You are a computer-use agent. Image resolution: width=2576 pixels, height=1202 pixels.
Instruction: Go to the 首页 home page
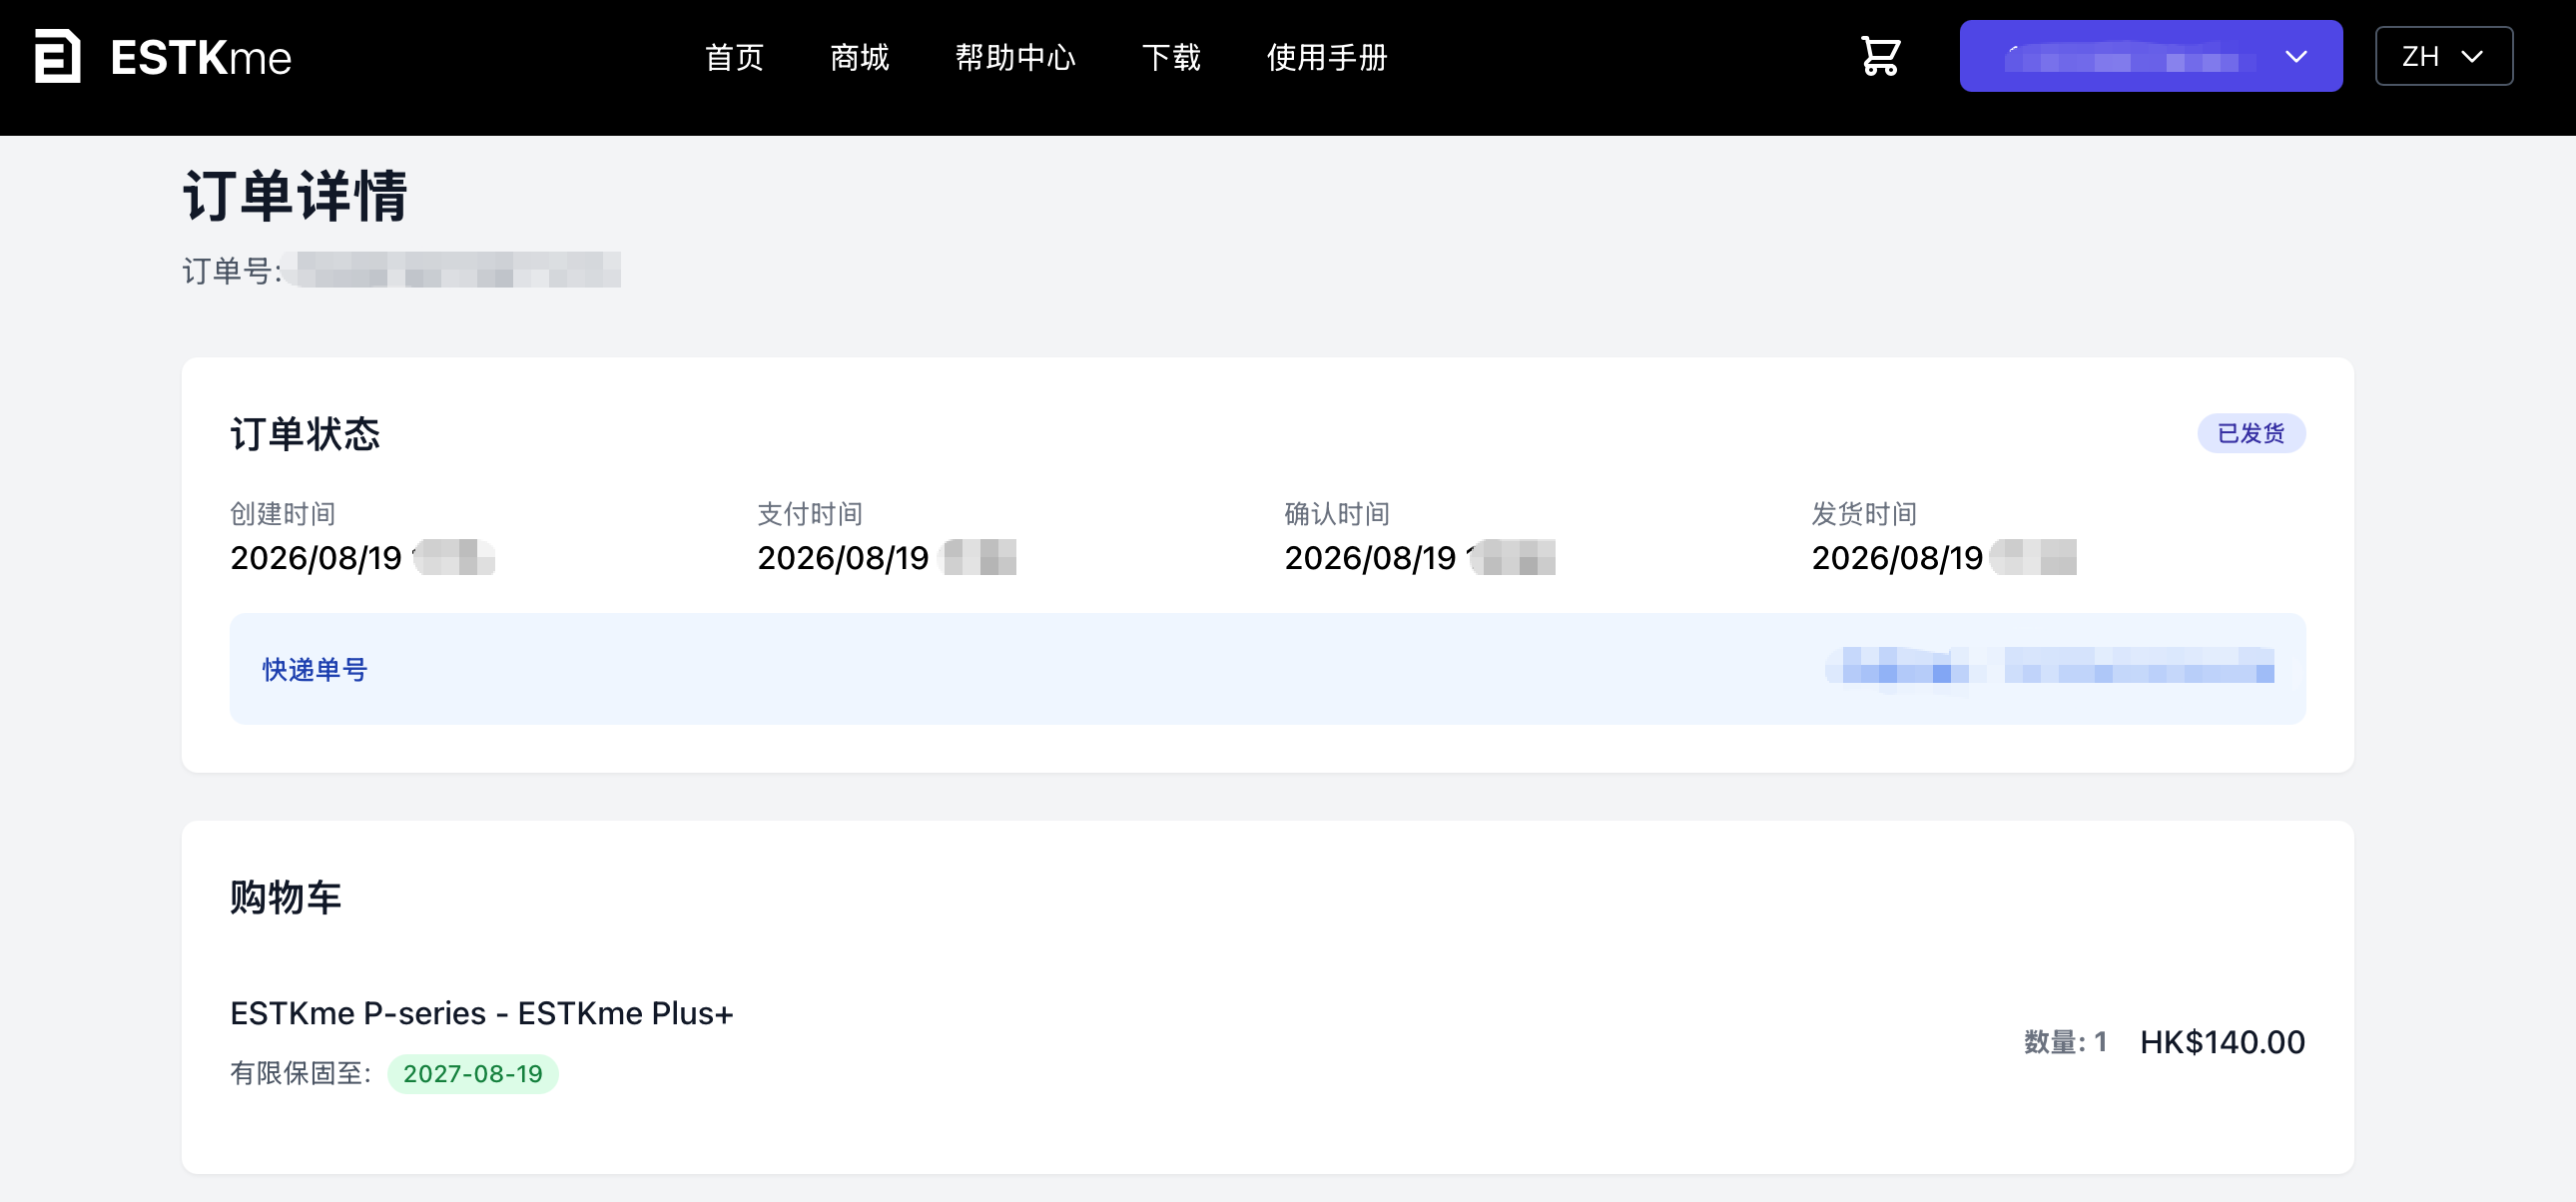pyautogui.click(x=734, y=57)
